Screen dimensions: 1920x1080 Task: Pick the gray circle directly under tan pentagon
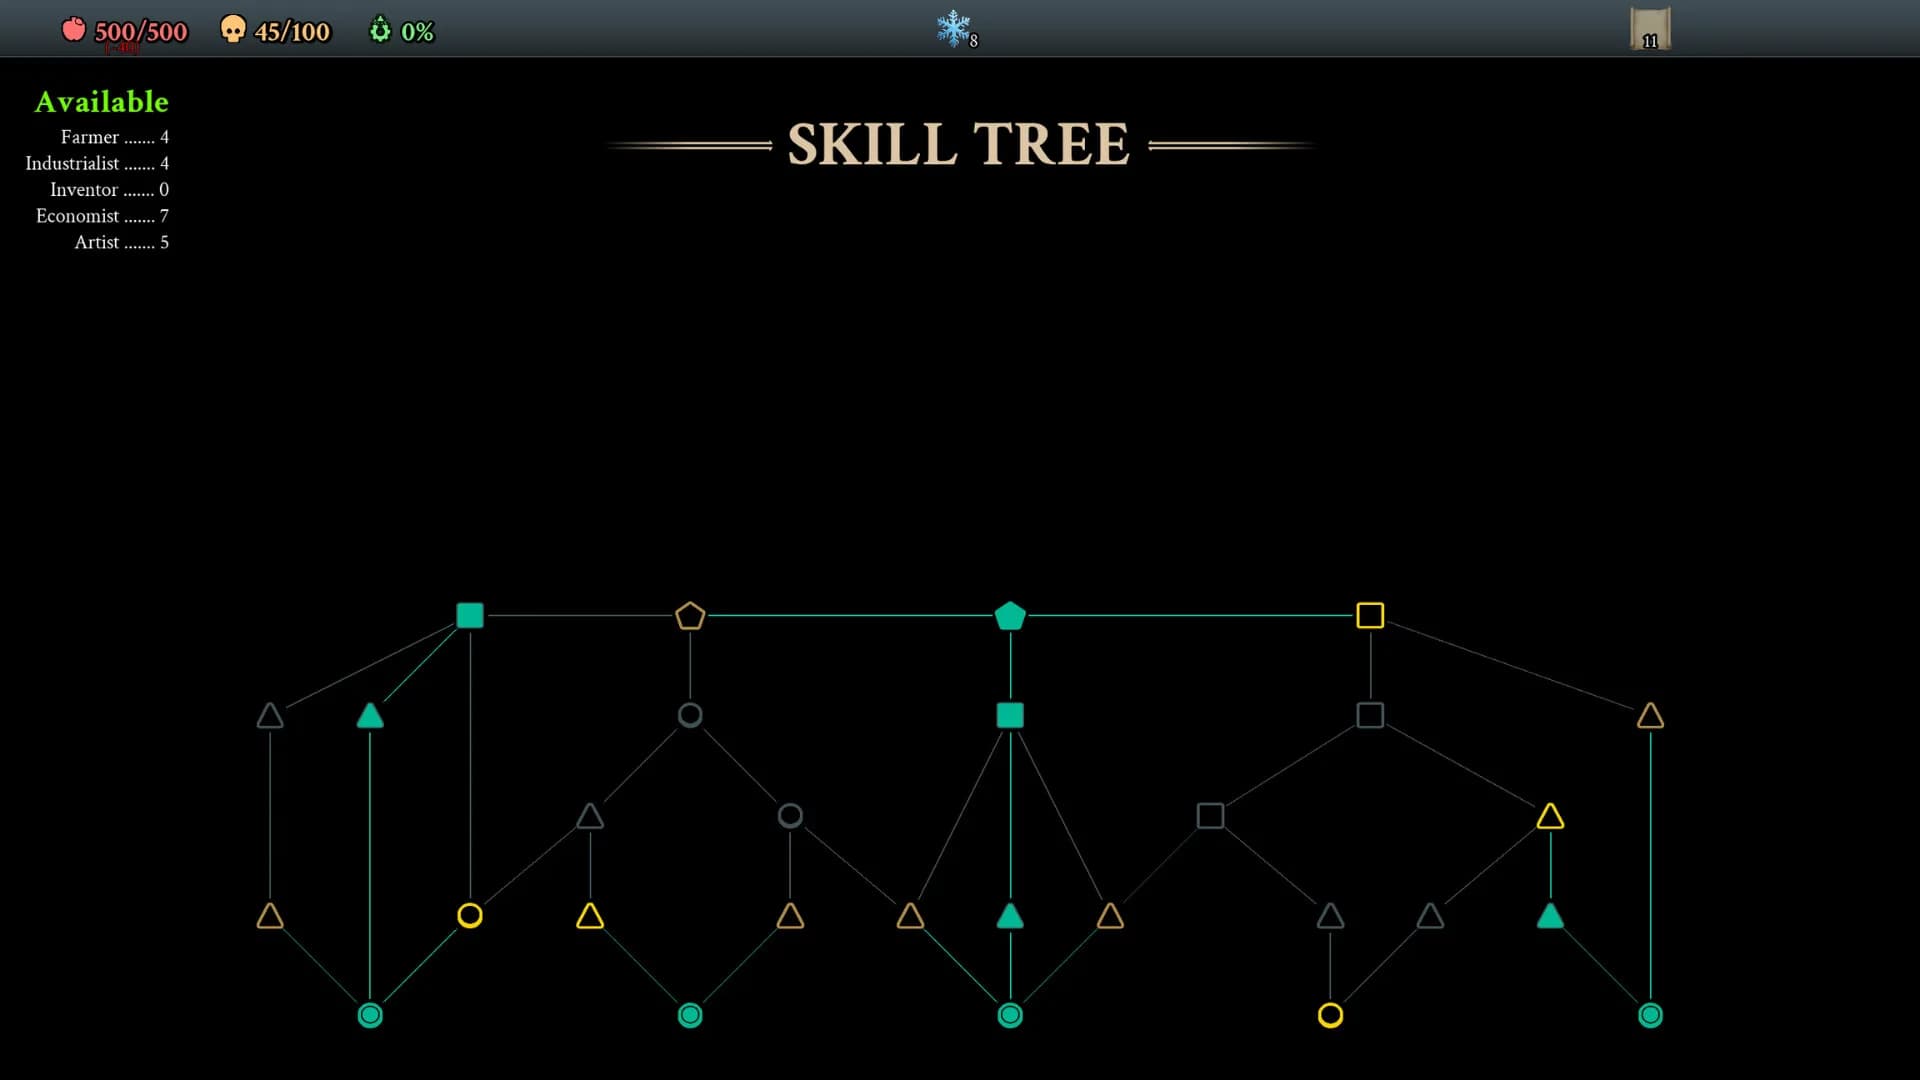[690, 715]
